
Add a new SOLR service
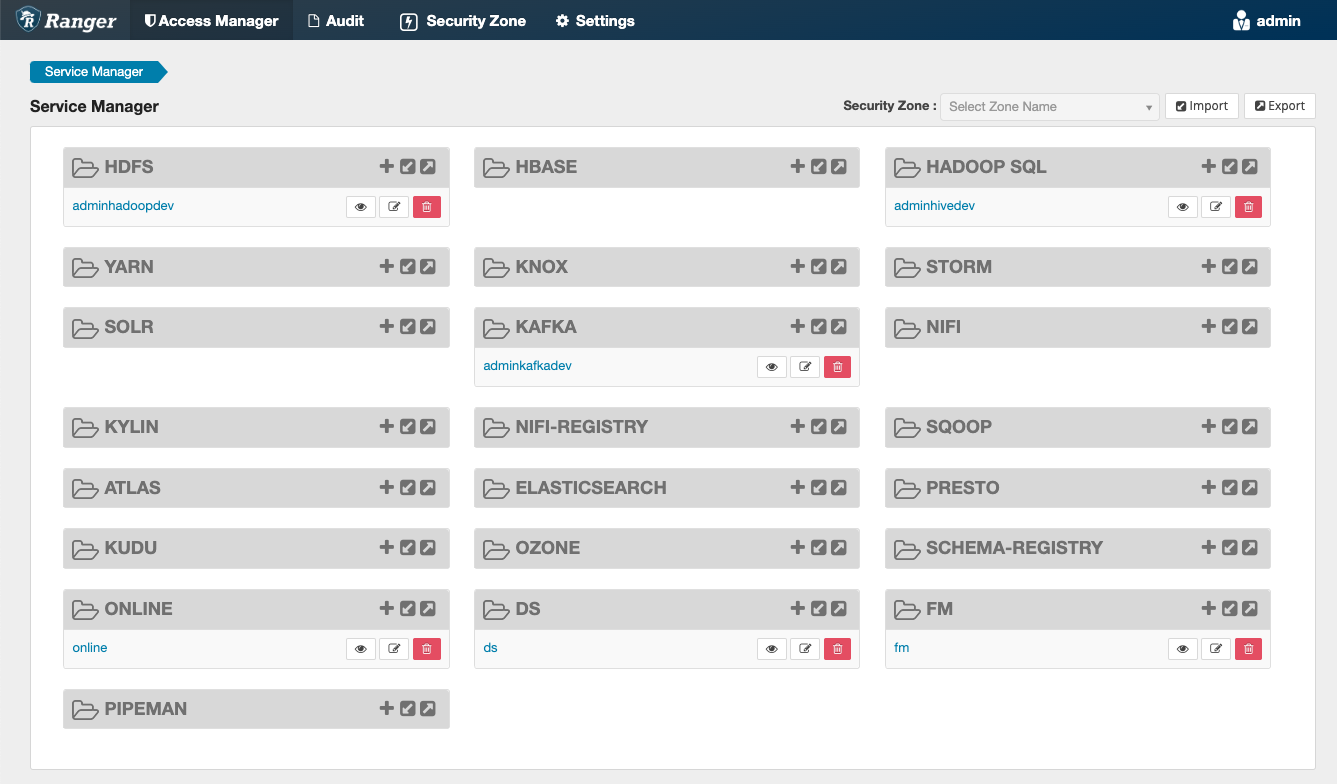[x=387, y=327]
